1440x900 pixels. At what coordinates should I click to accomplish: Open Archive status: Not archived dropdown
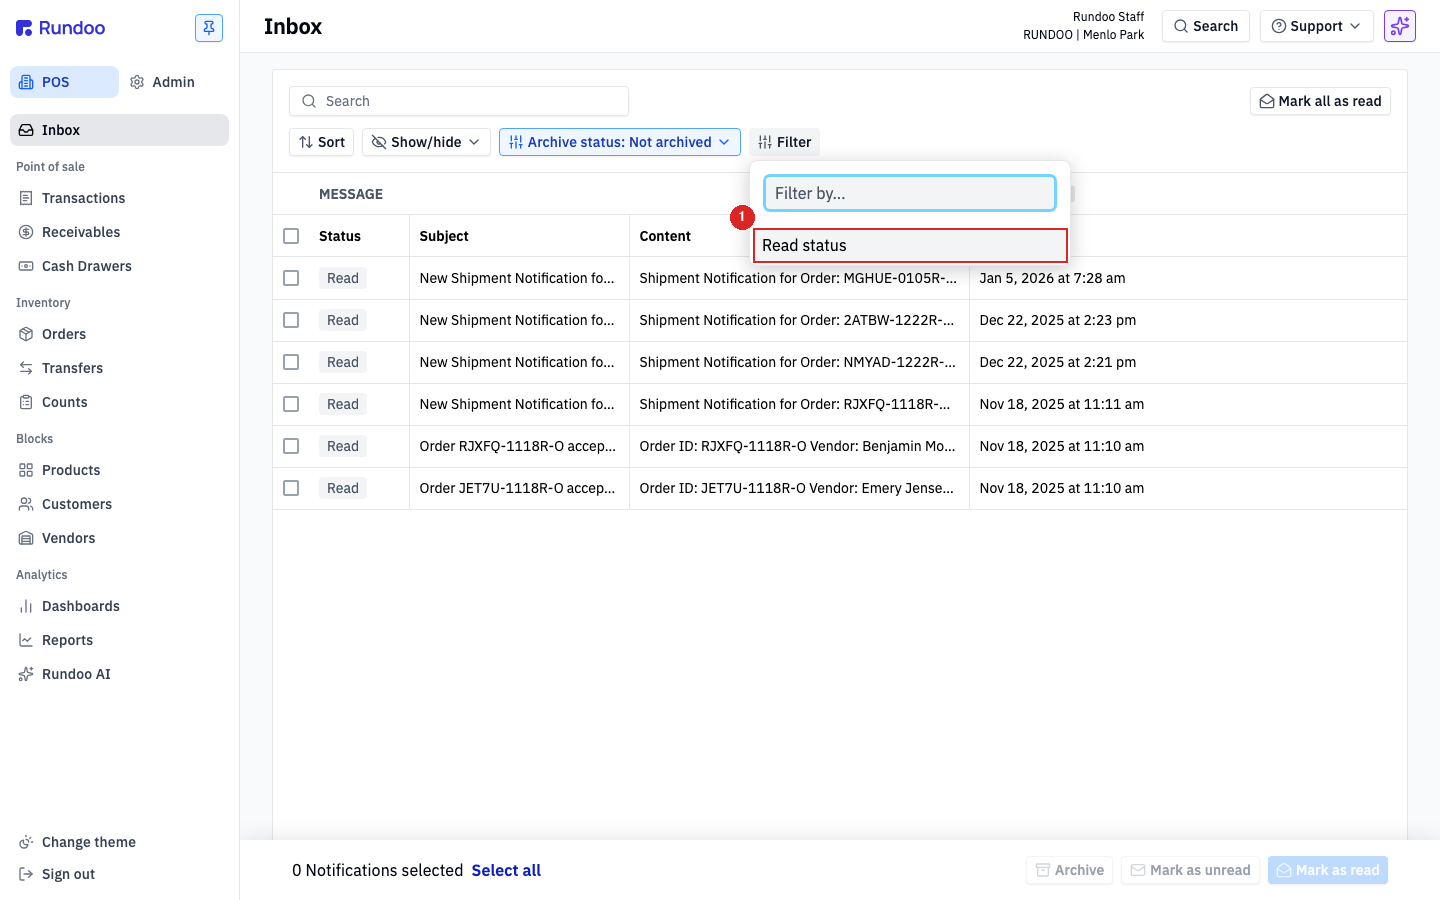(x=620, y=142)
